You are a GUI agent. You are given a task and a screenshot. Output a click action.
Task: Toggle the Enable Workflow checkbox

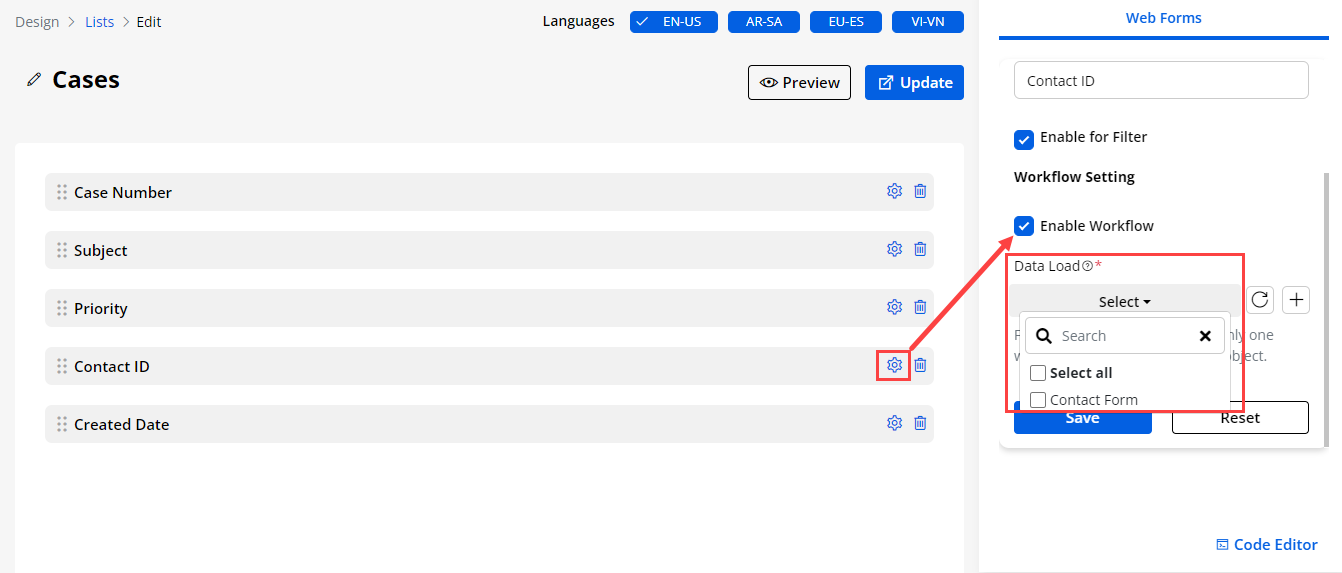[x=1024, y=226]
